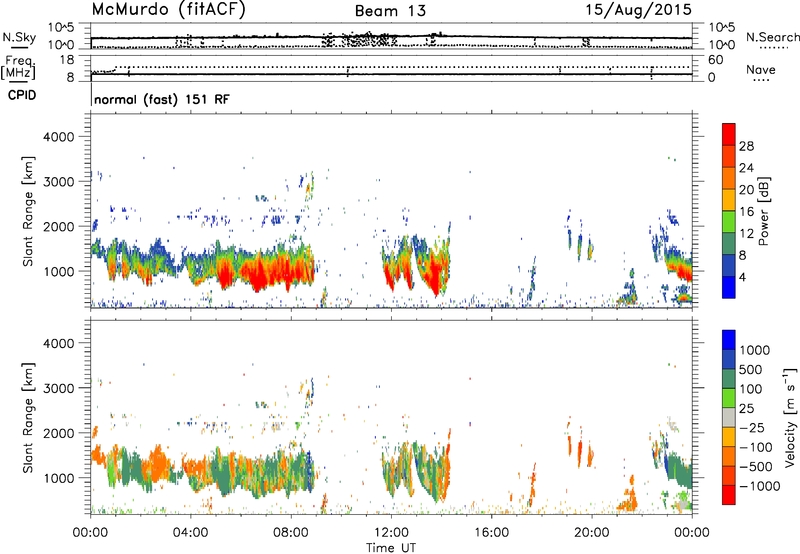The height and width of the screenshot is (554, 800).
Task: Click the "normal (fast) 151 RF" text
Action: coord(162,99)
